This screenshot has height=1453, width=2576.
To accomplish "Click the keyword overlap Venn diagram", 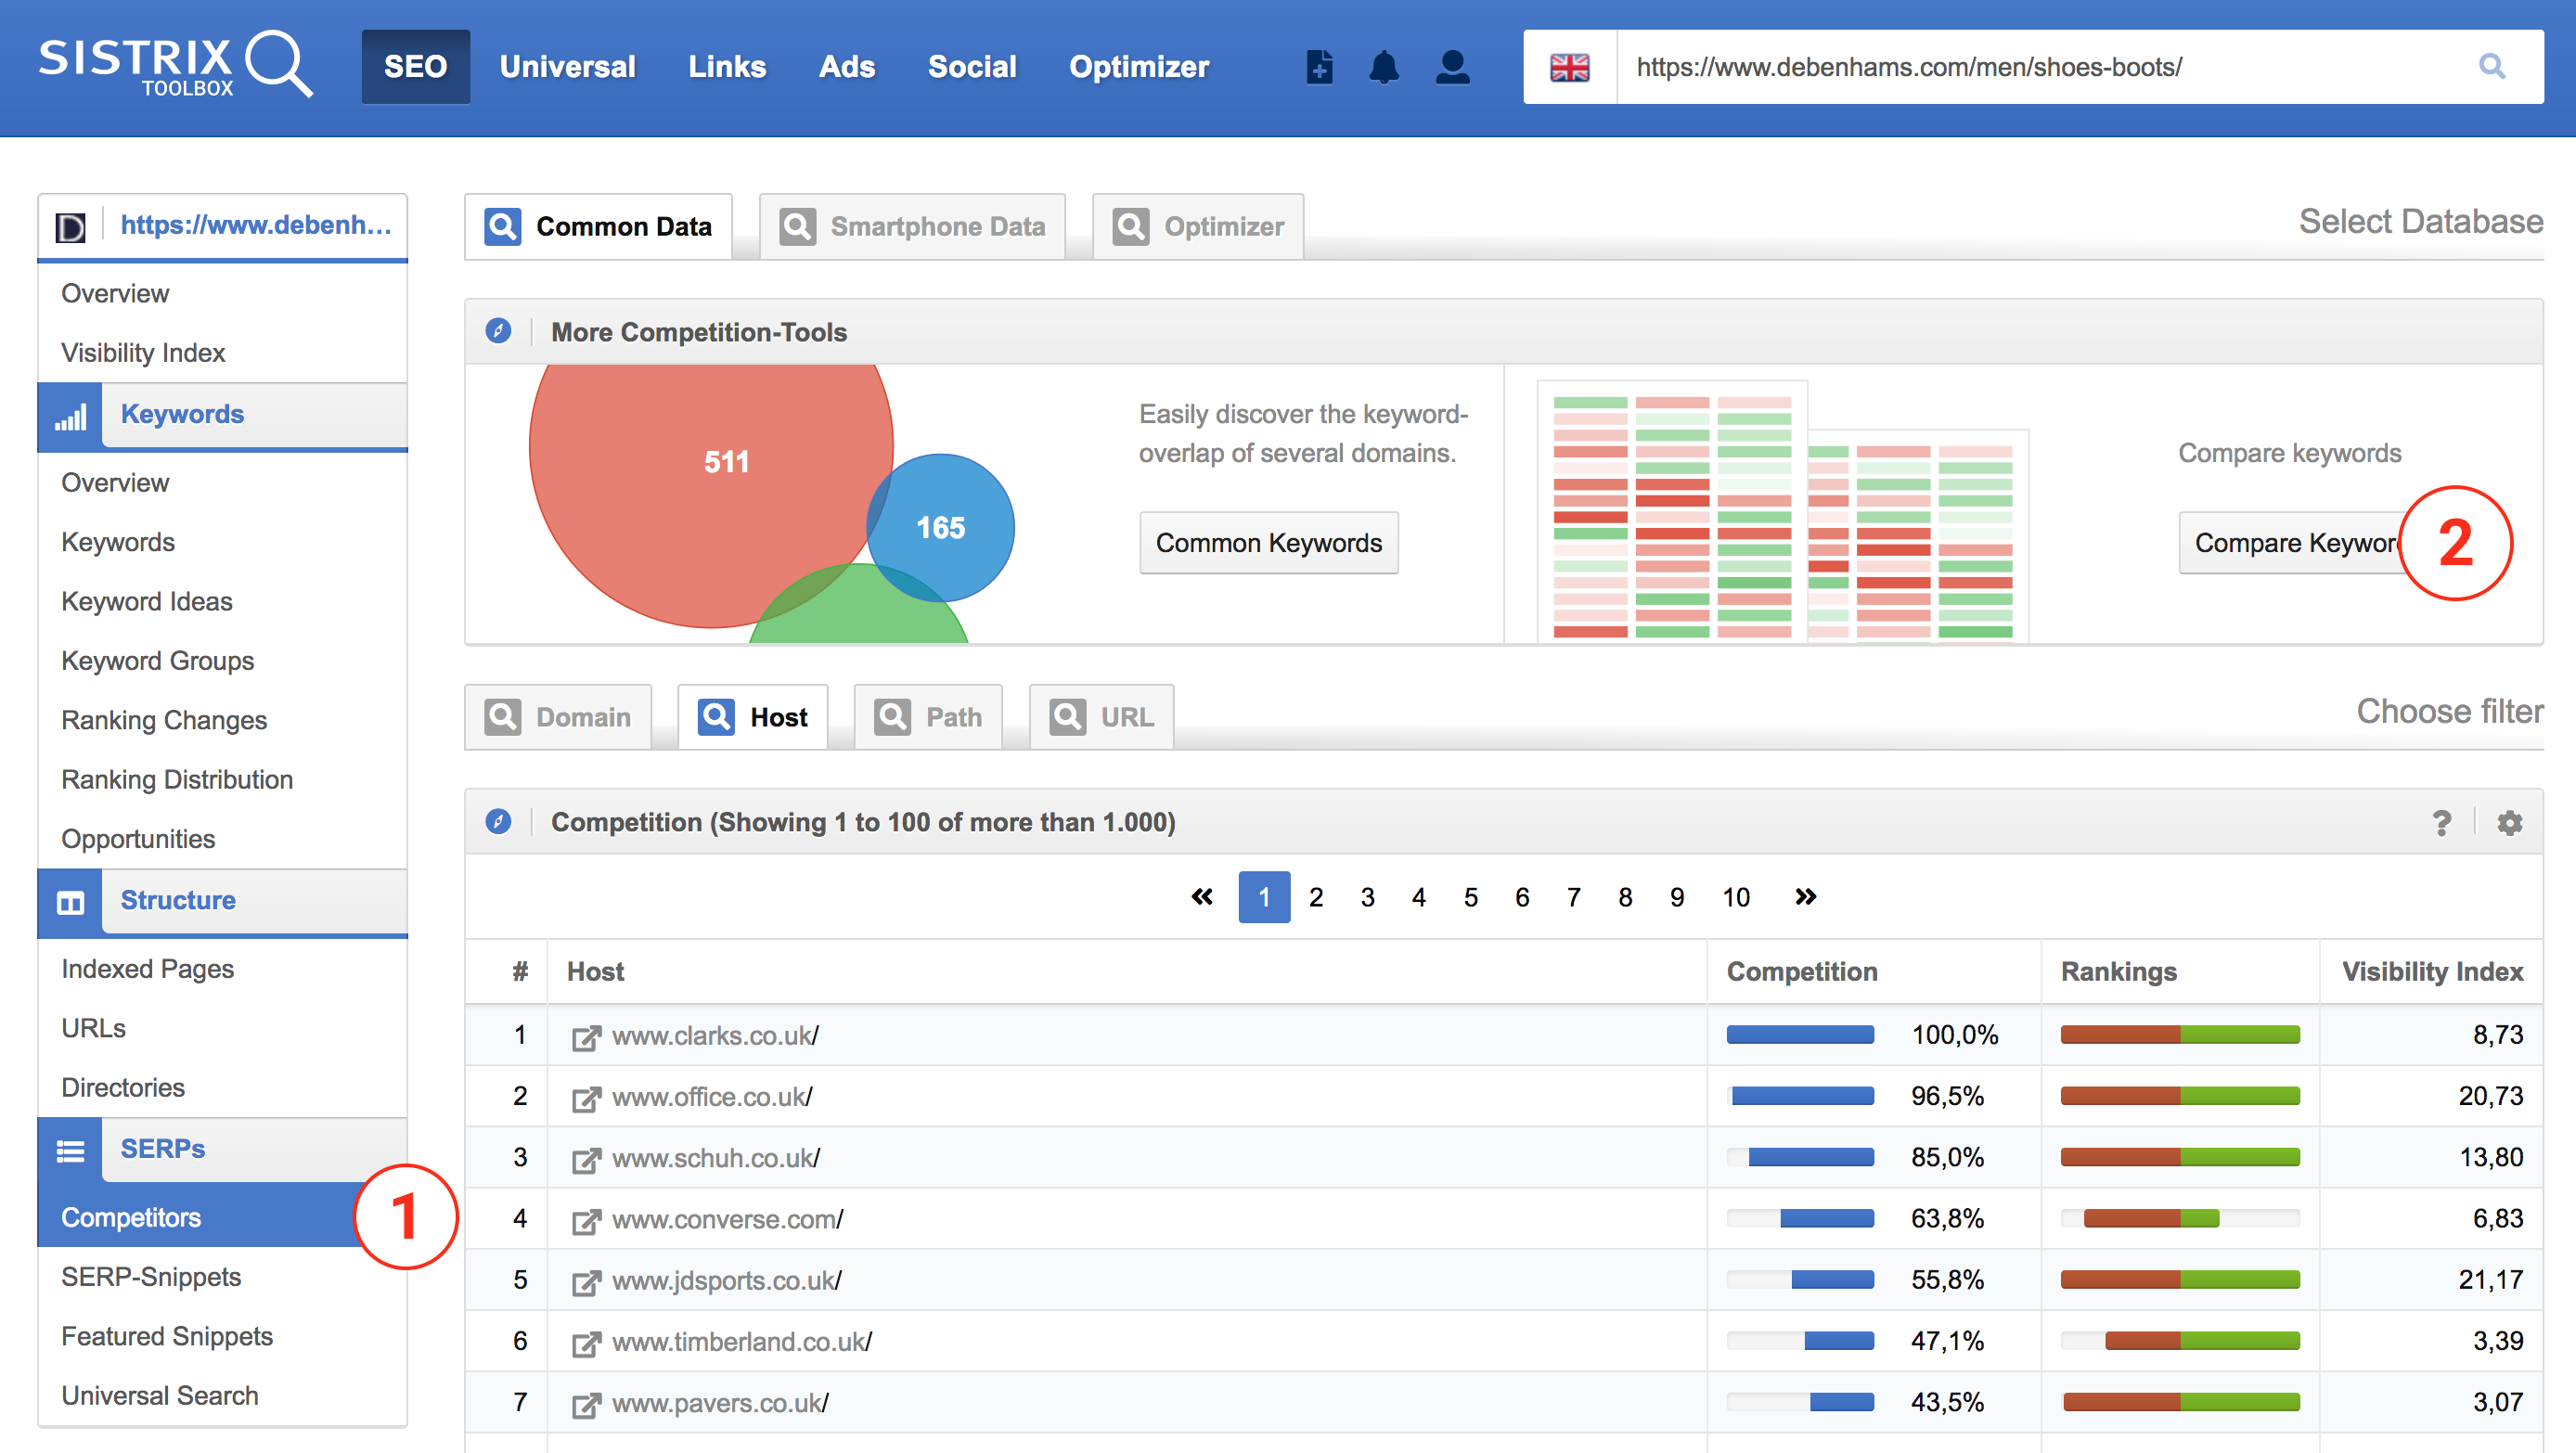I will coord(771,505).
